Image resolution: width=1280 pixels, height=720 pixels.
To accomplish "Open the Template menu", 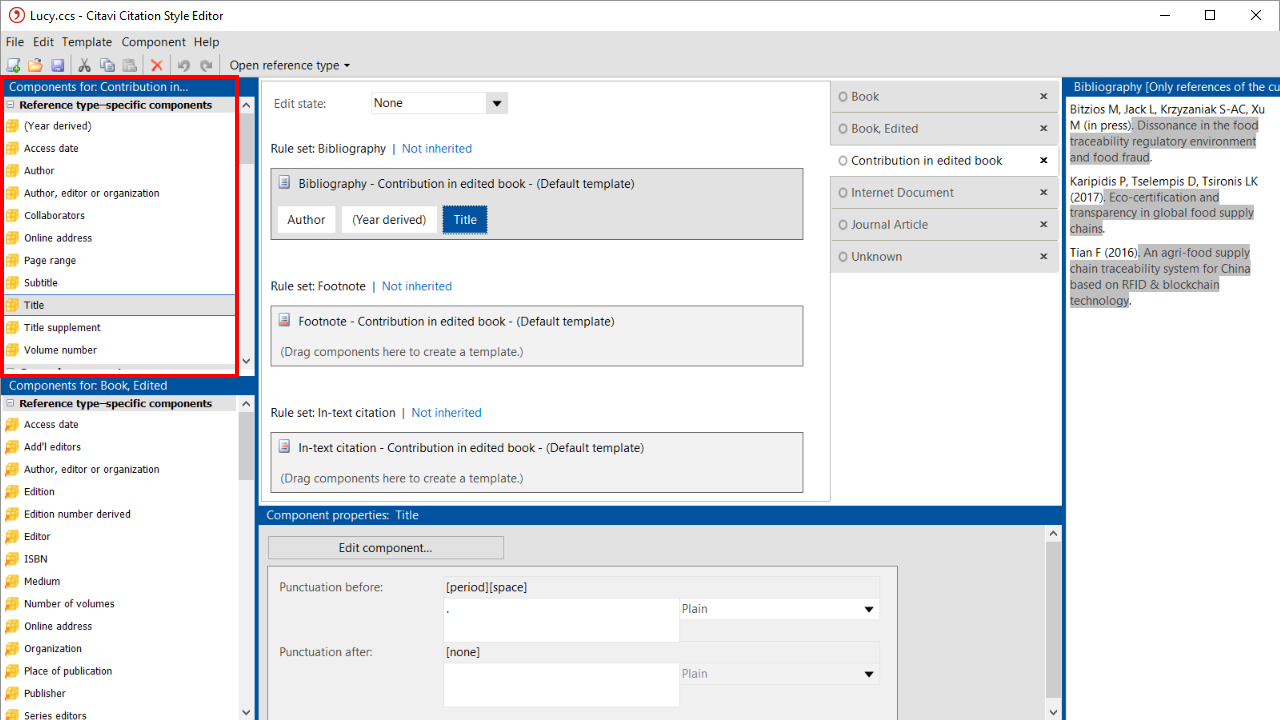I will point(87,42).
